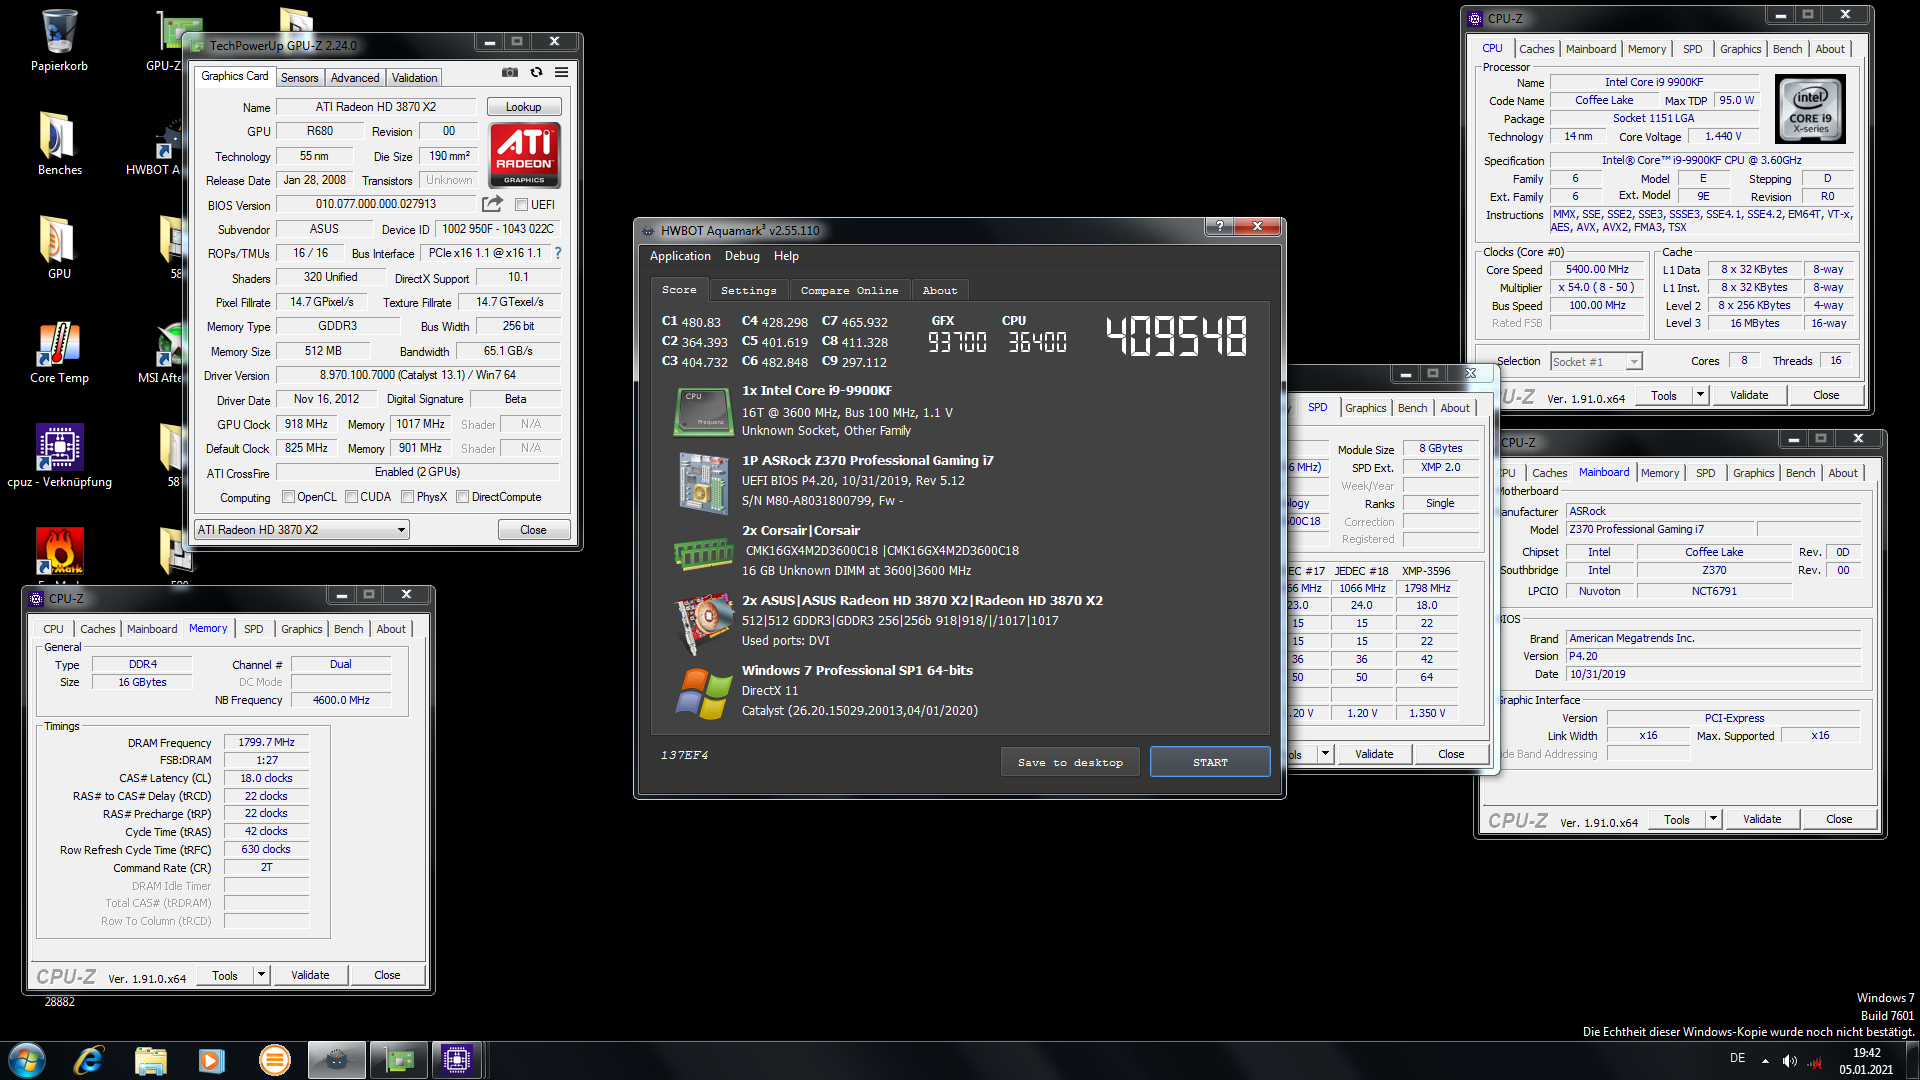Expand Tools arrow in CPU-Z SPD window

1325,754
